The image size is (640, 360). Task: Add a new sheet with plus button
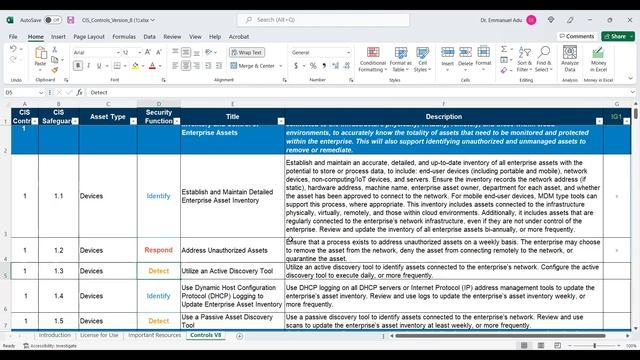point(240,336)
